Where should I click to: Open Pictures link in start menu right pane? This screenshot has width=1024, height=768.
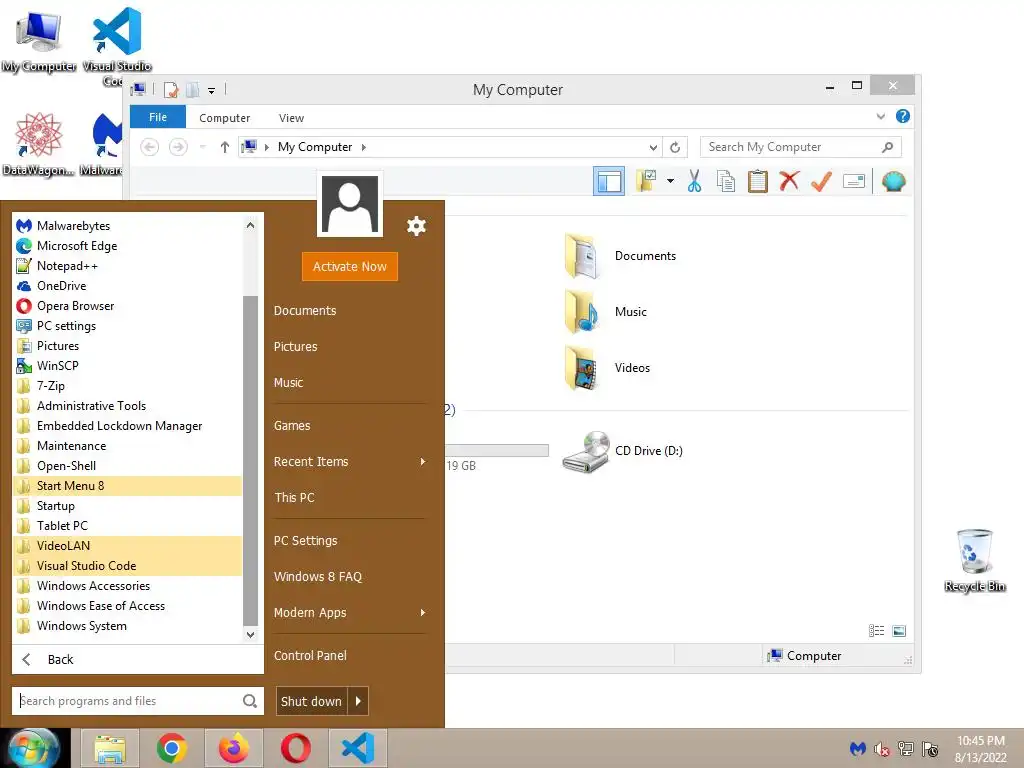coord(295,347)
